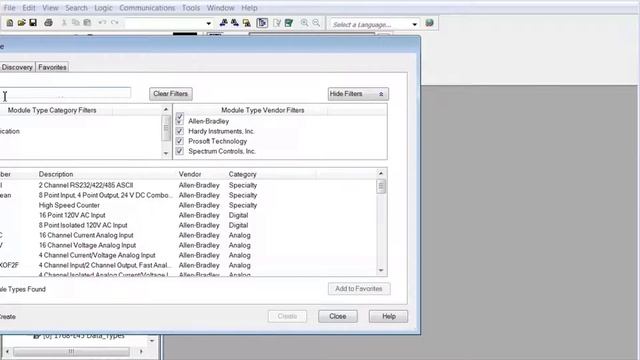Screen dimensions: 640x360
Task: Open the Logic menu
Action: [103, 8]
